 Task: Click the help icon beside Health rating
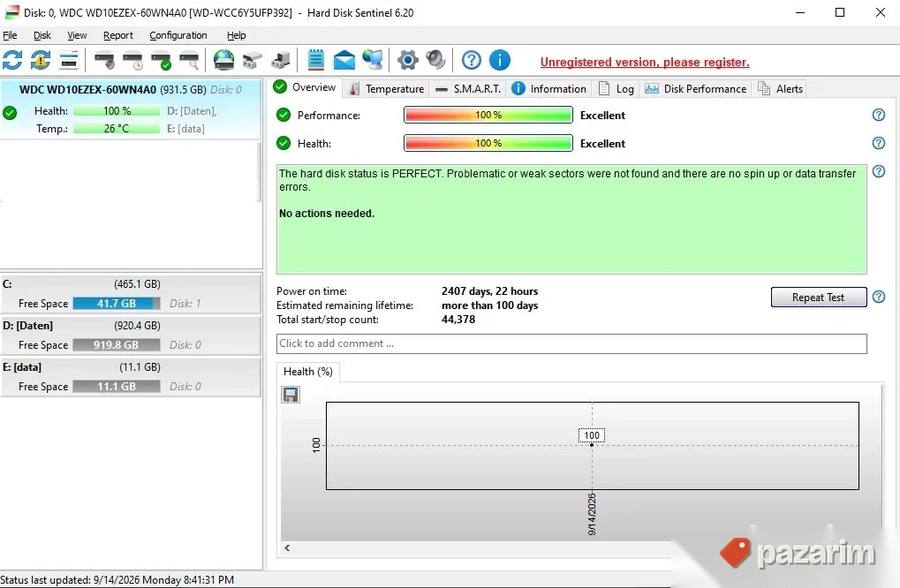(x=878, y=143)
